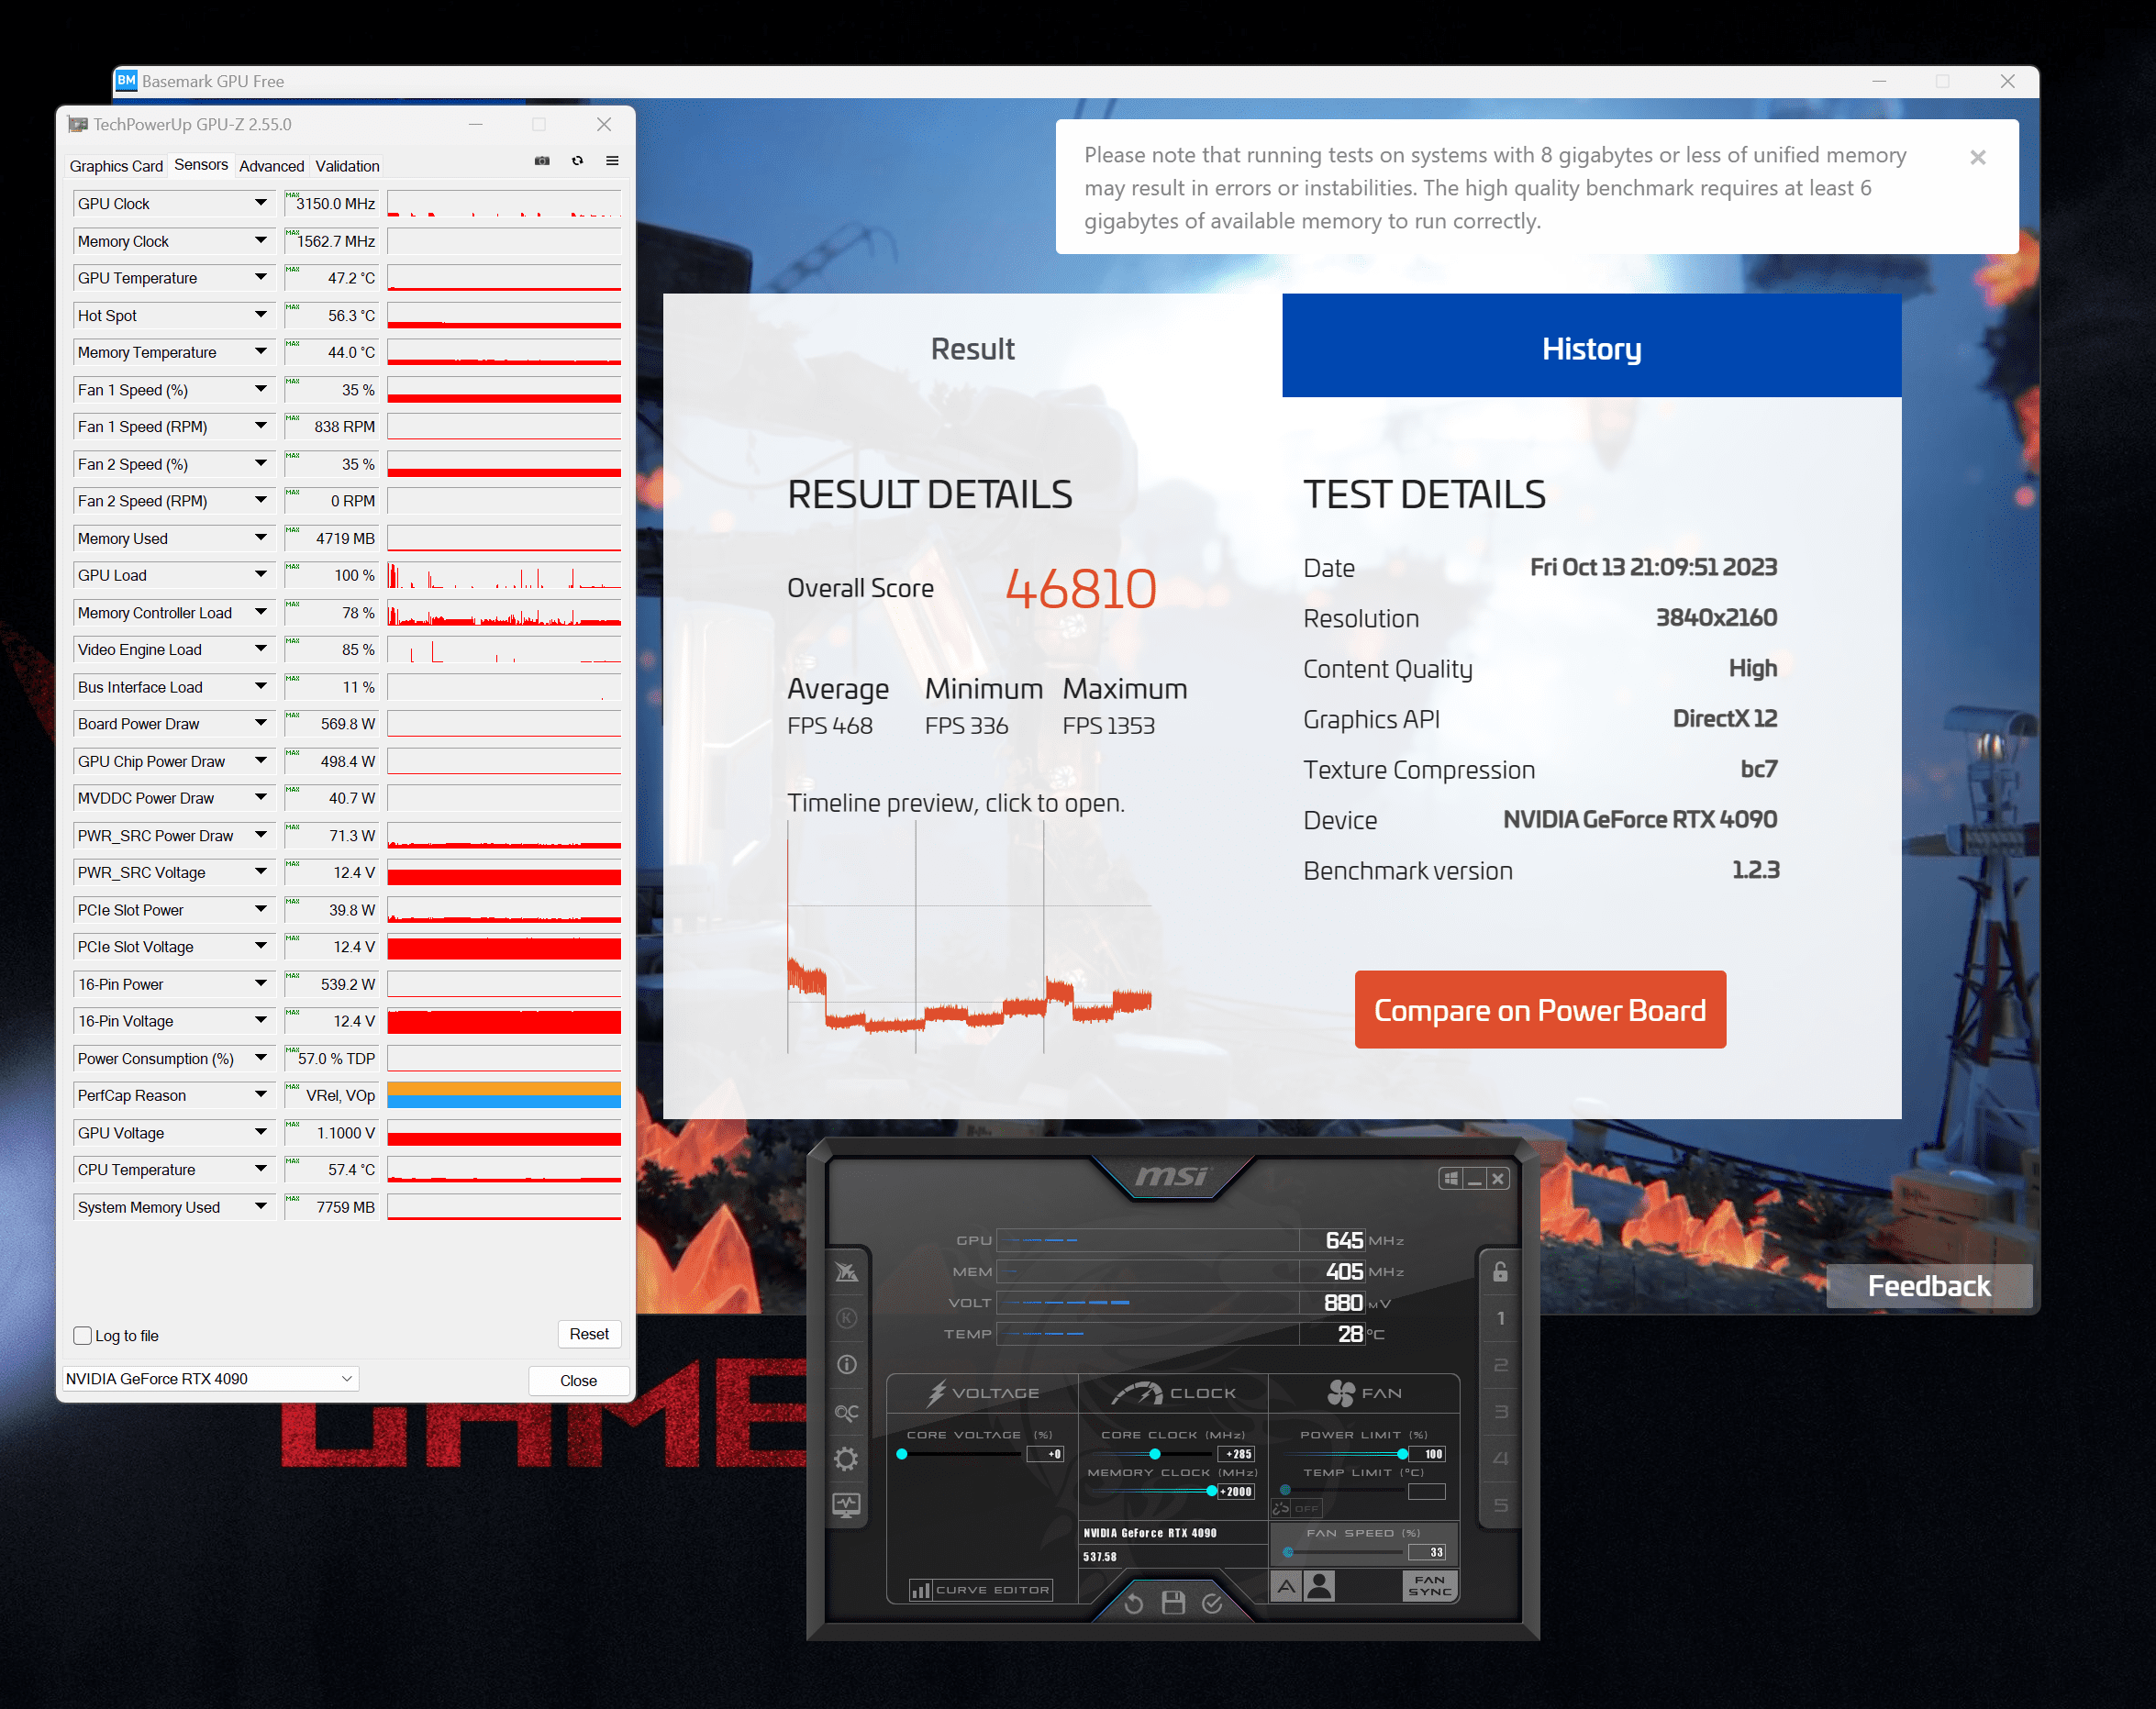Image resolution: width=2156 pixels, height=1709 pixels.
Task: Open NVIDIA GeForce RTX 4090 device combo box
Action: point(210,1379)
